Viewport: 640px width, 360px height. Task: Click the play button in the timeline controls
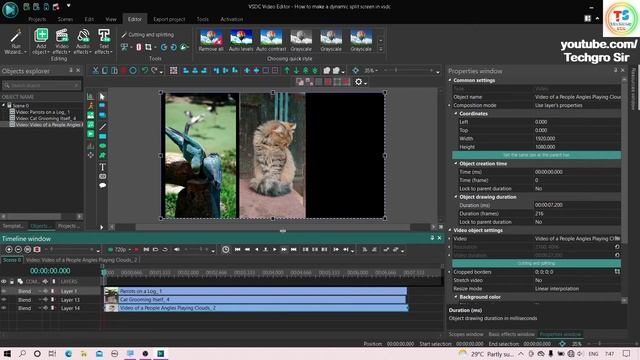pos(274,249)
